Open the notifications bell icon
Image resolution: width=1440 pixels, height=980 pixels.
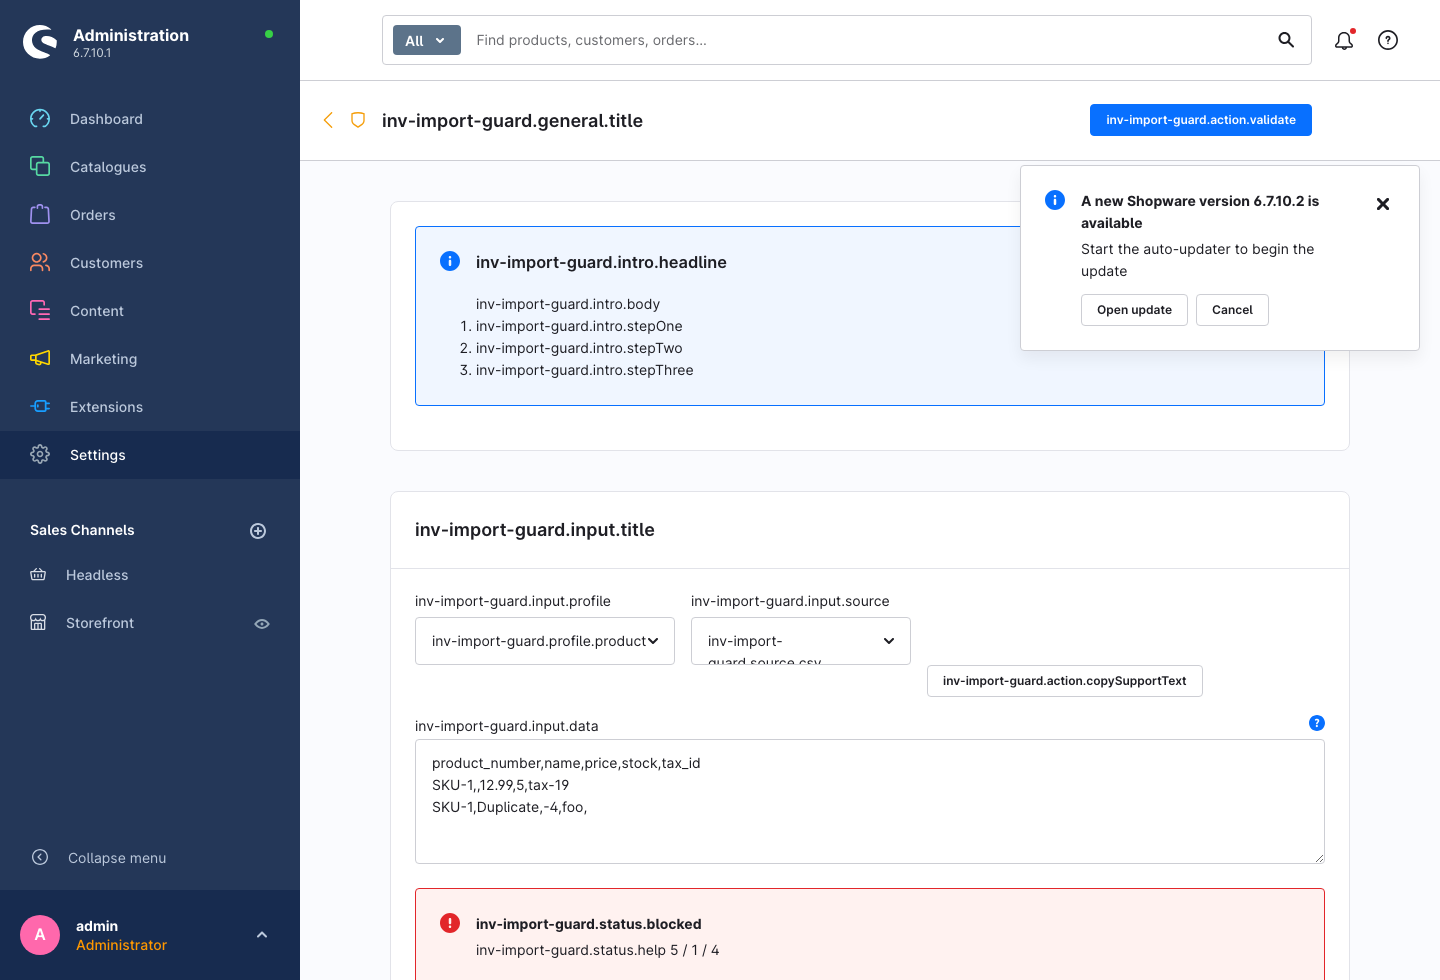(1344, 40)
